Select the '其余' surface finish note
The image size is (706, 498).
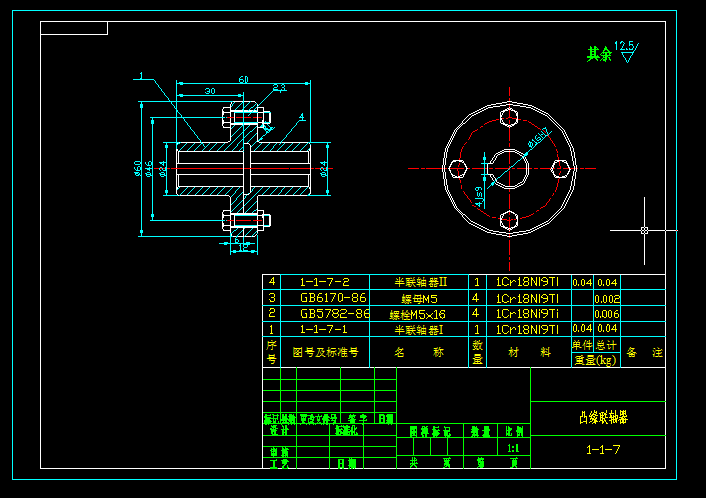(x=599, y=54)
